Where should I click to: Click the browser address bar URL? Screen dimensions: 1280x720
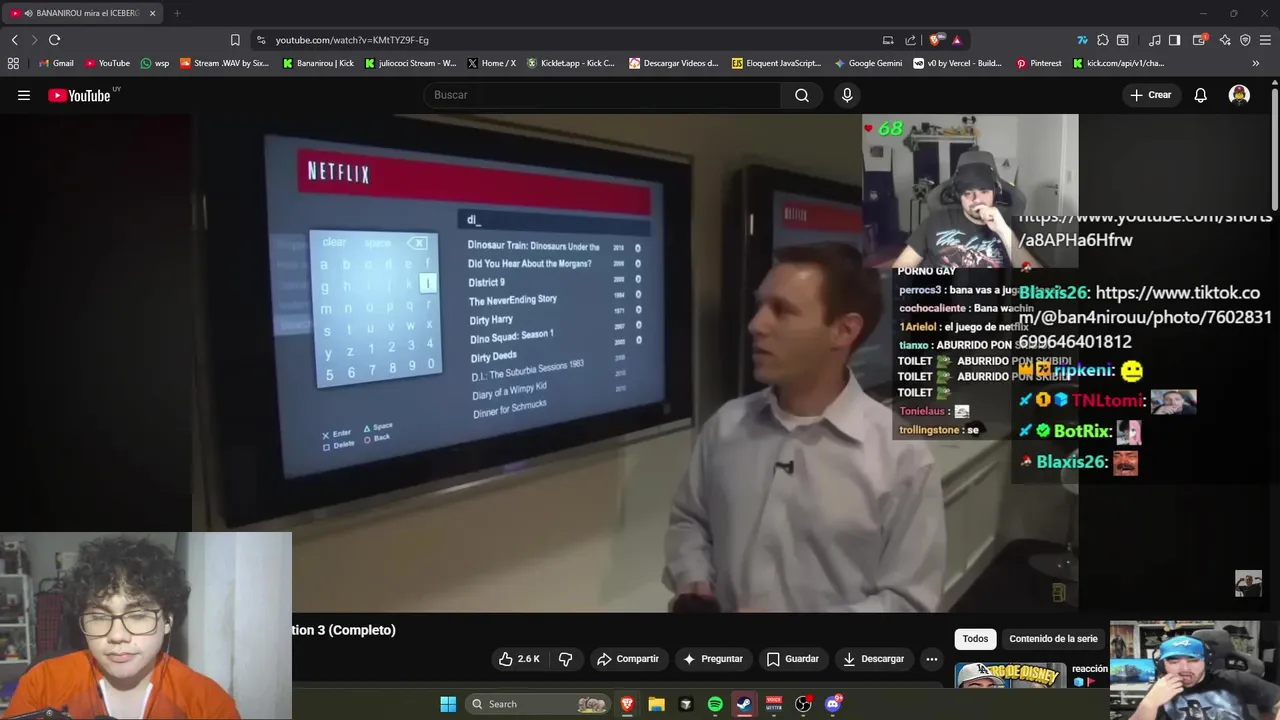(352, 40)
